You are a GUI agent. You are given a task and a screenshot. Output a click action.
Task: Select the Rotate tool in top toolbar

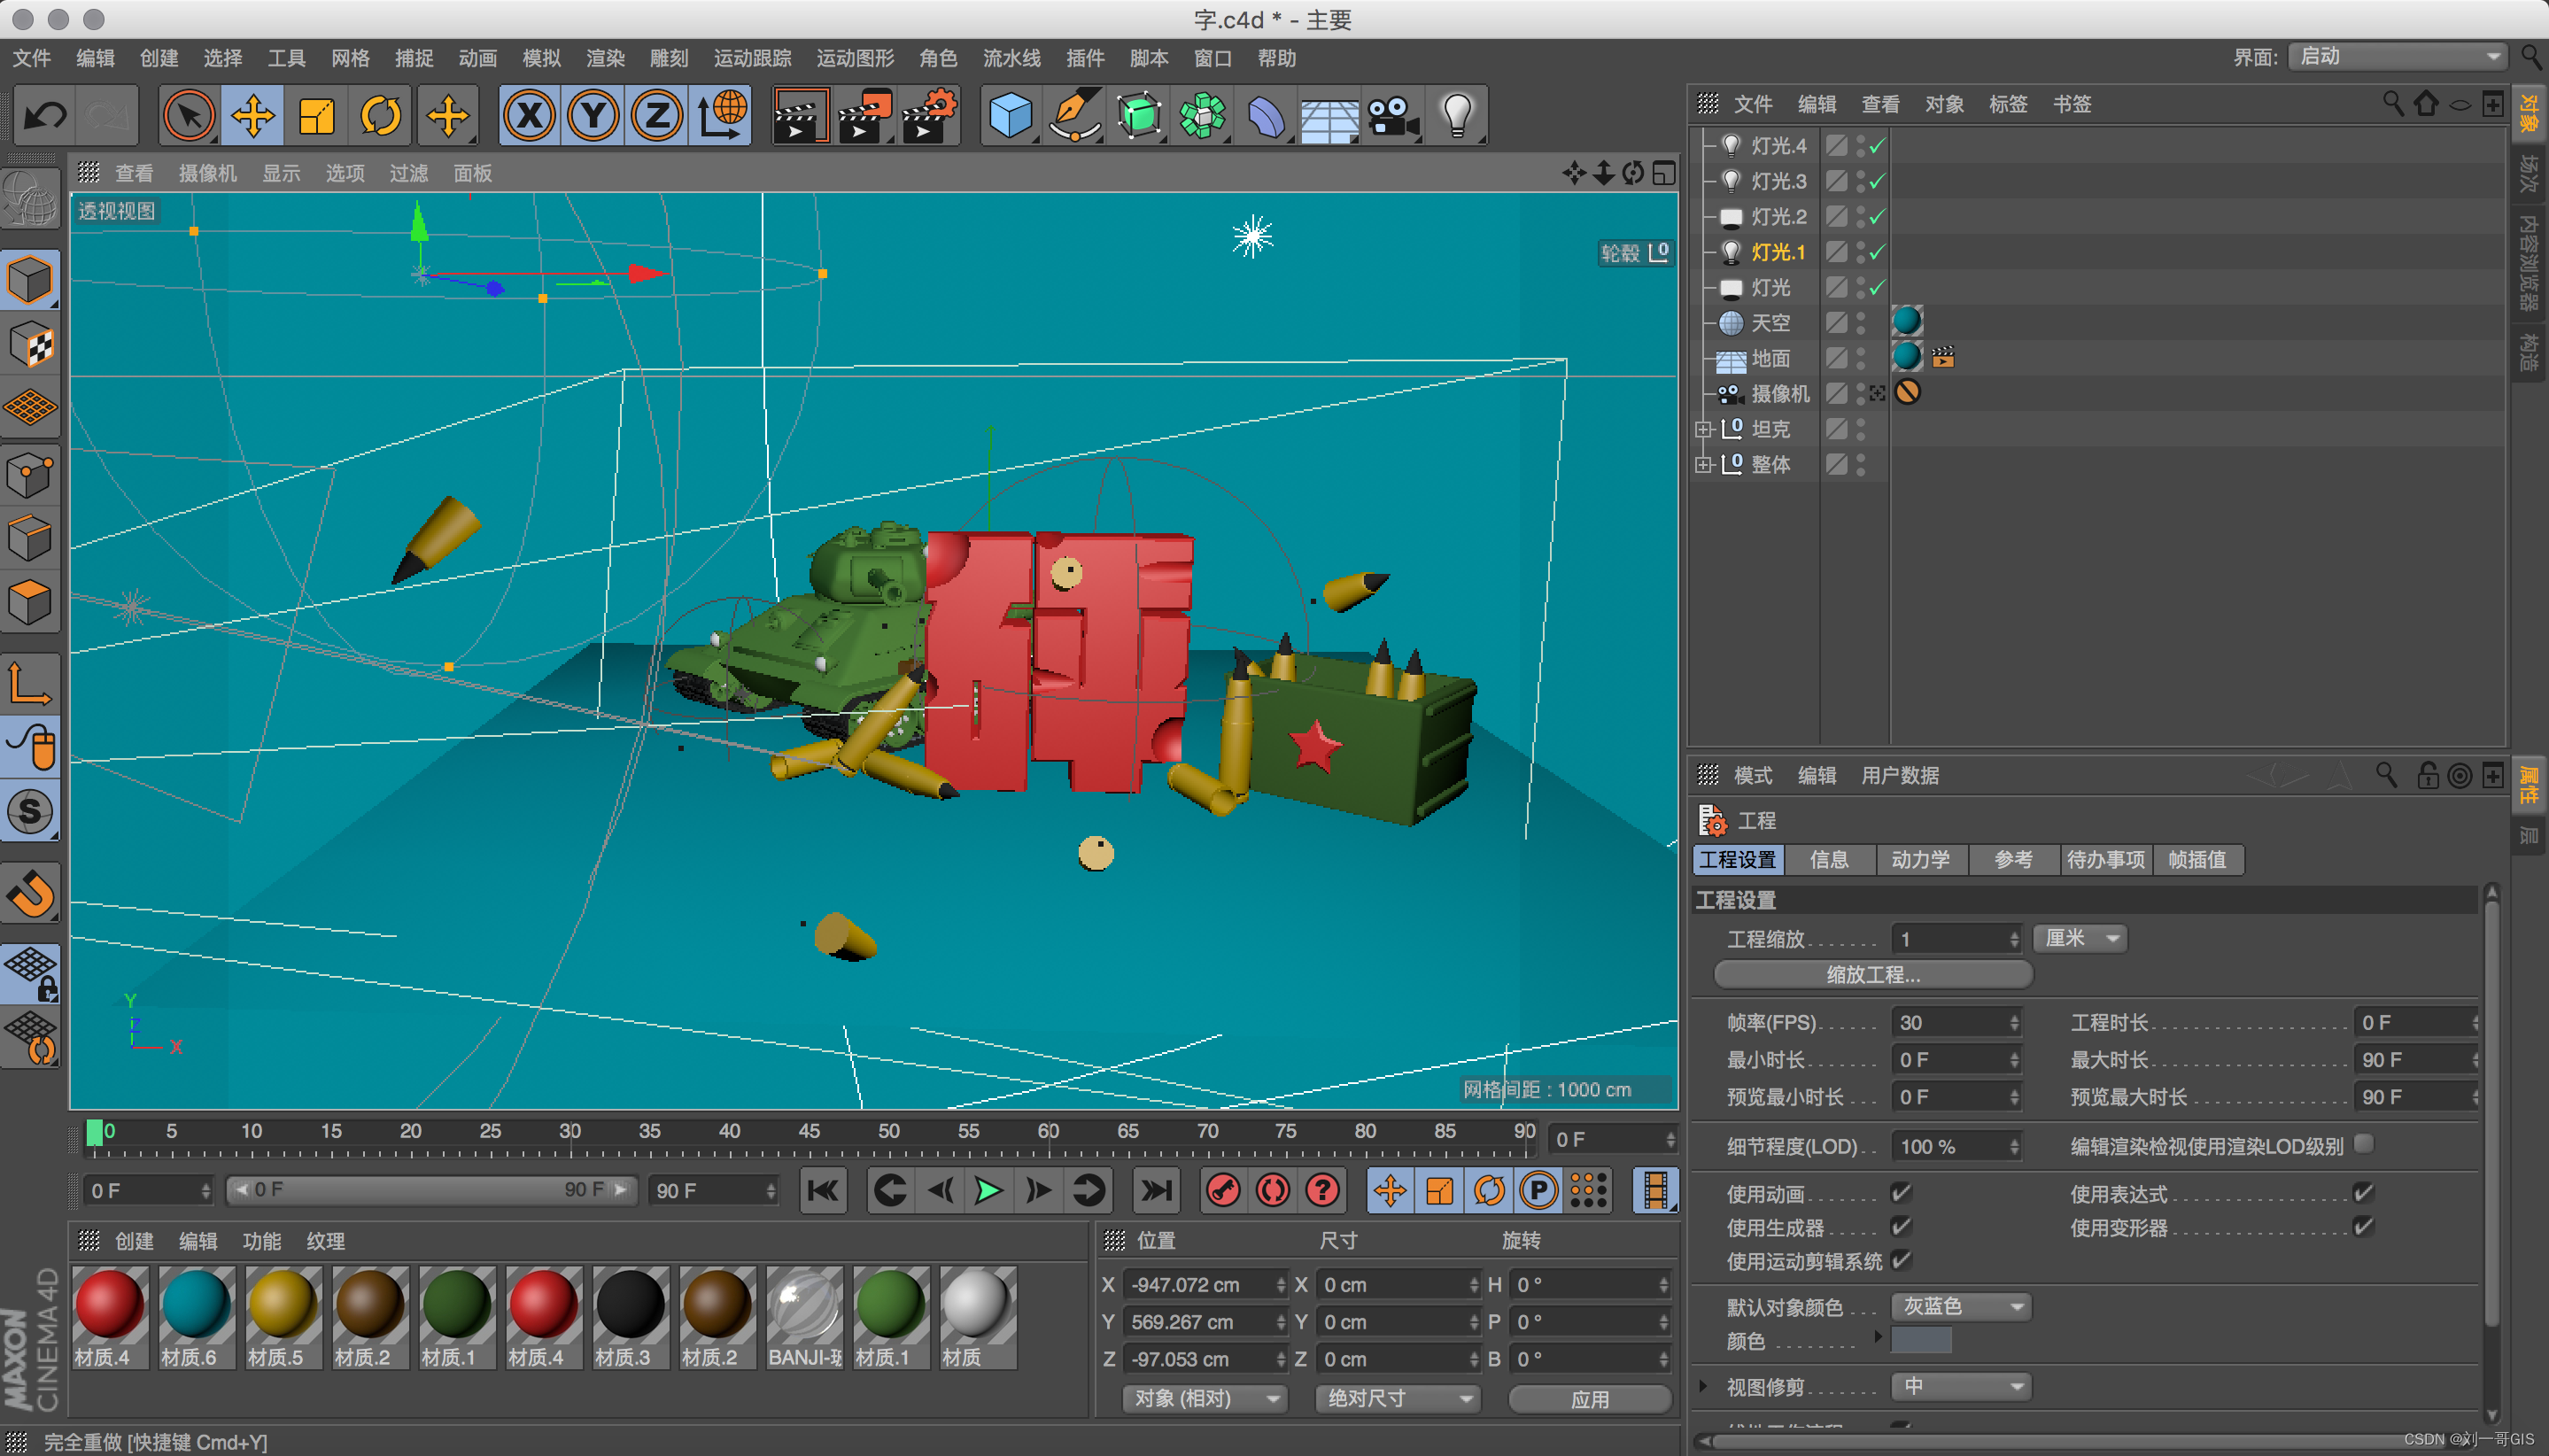click(381, 116)
